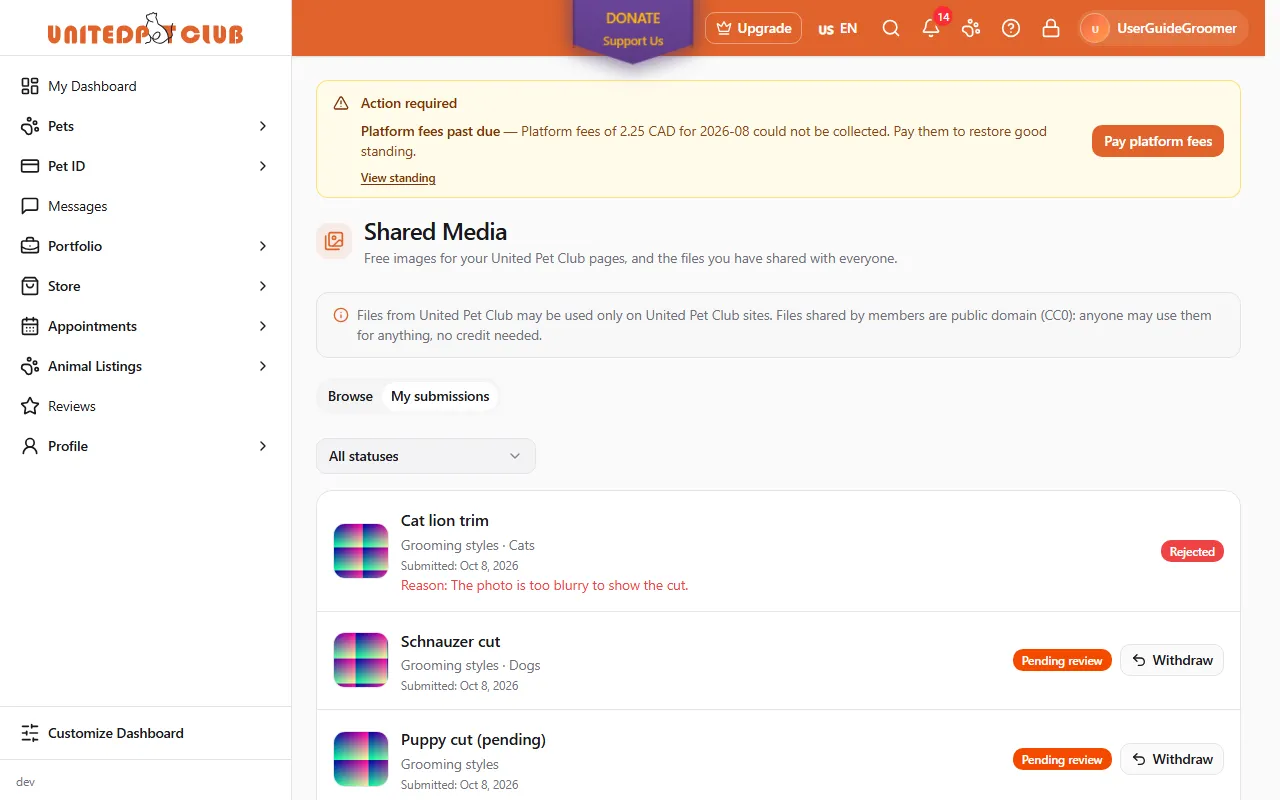Screen dimensions: 1280x800
Task: Switch to the Browse tab
Action: point(350,396)
